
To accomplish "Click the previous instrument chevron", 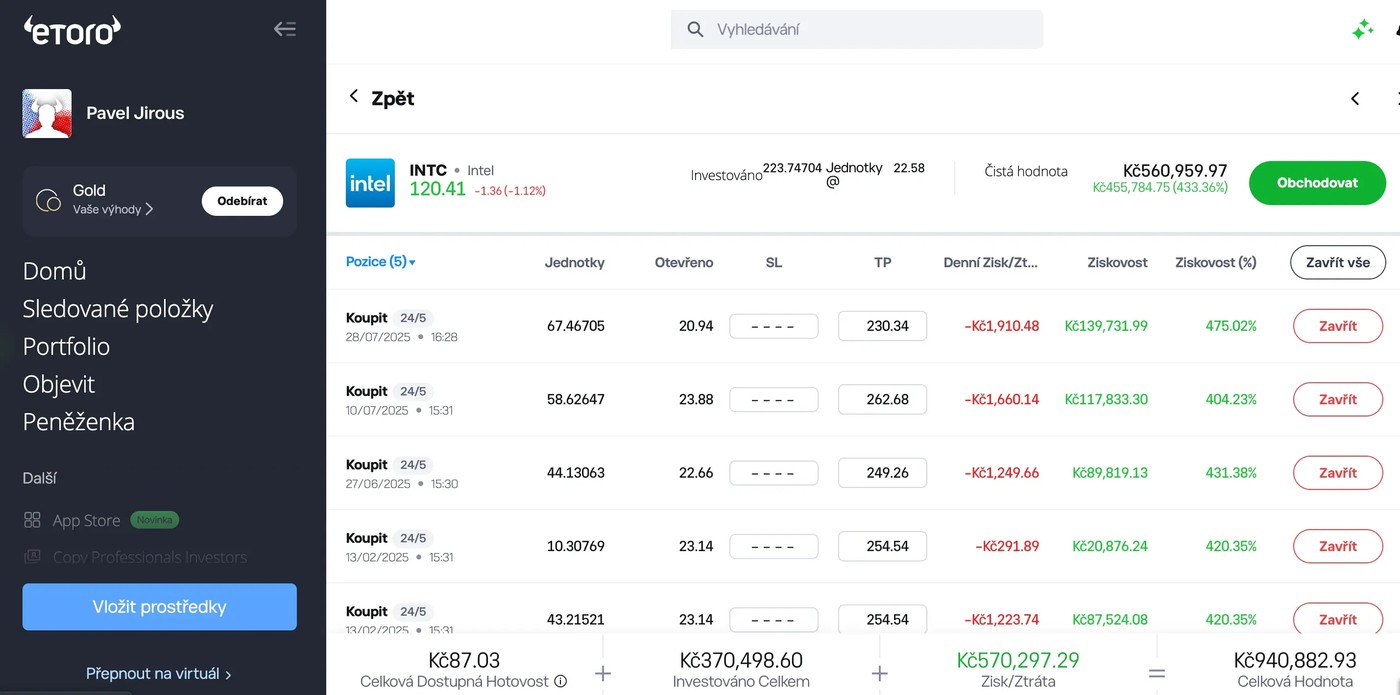I will (1355, 98).
